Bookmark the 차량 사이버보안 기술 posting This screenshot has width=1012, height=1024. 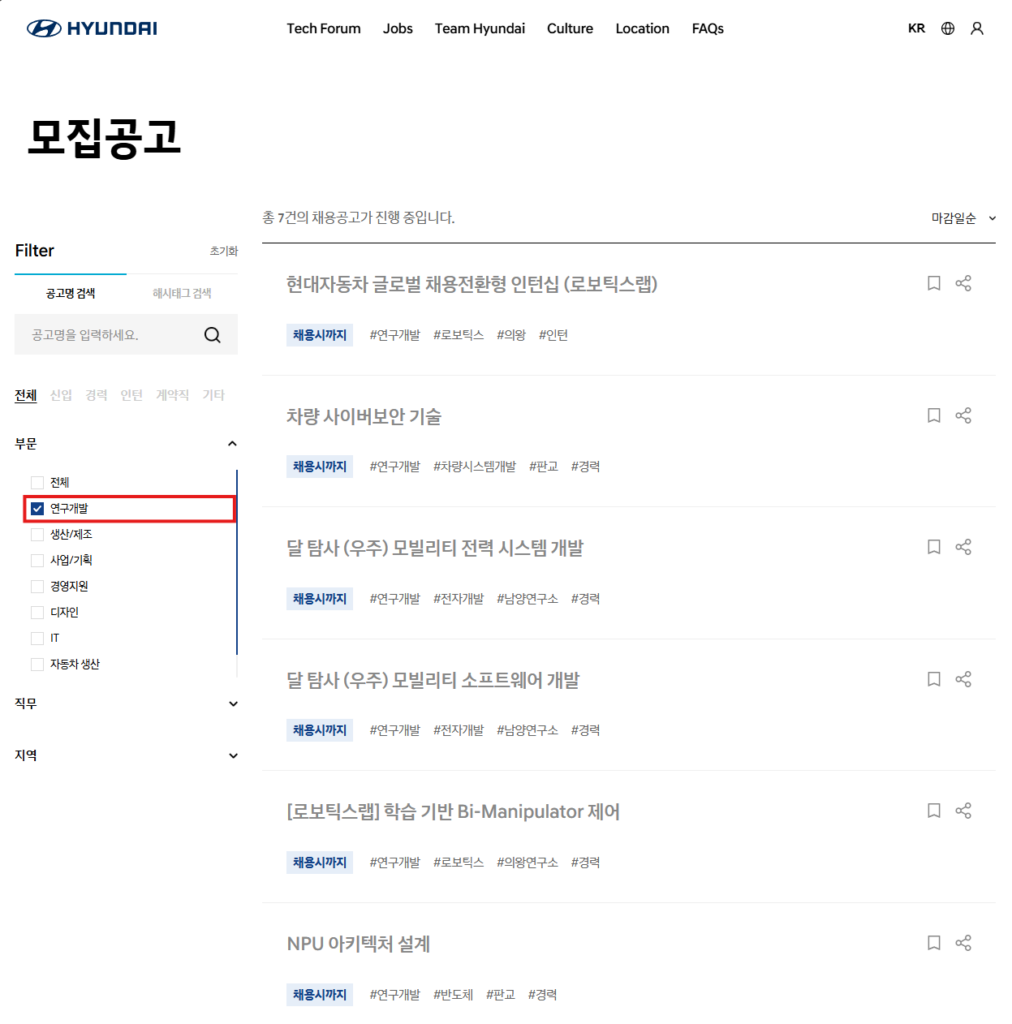934,415
